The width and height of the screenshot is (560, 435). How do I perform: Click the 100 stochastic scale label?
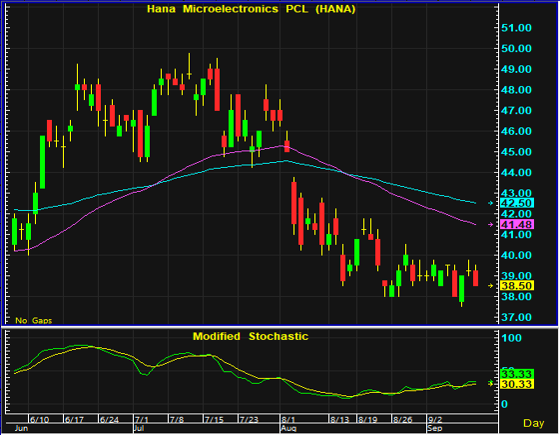[511, 338]
